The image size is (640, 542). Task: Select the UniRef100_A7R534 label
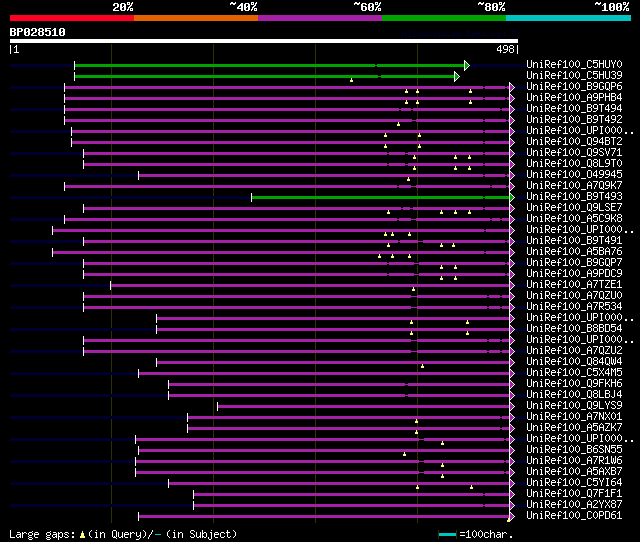point(574,307)
